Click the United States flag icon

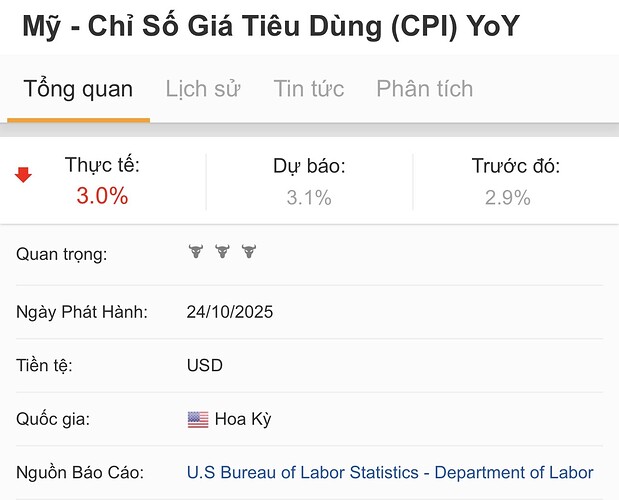point(198,419)
